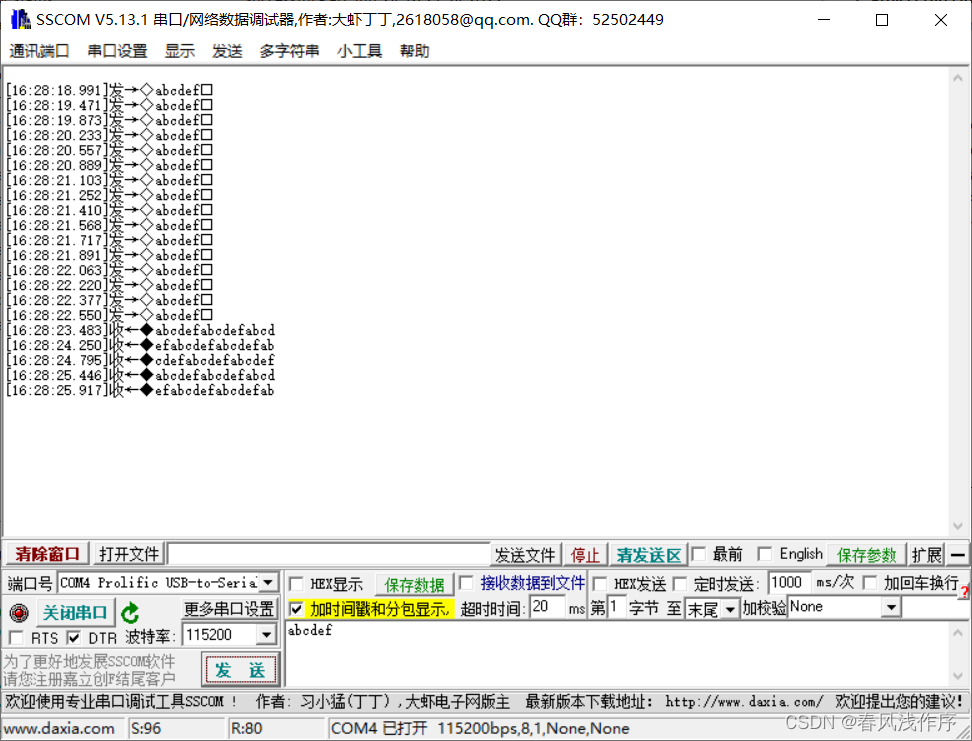The height and width of the screenshot is (741, 972).
Task: Enable the RTS checkbox
Action: [15, 638]
